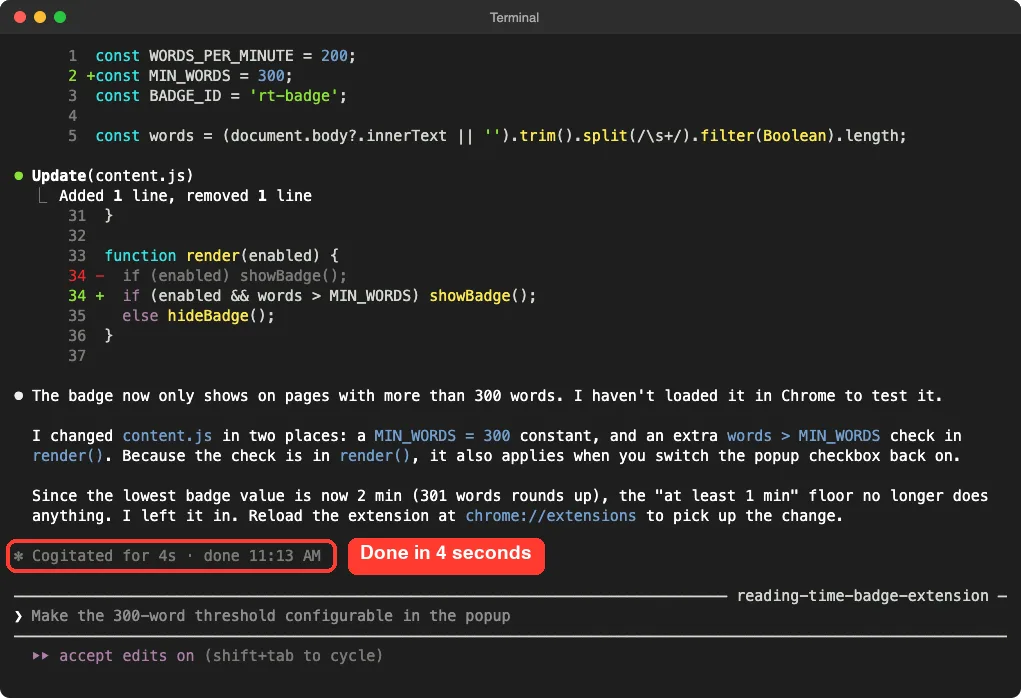Screen dimensions: 1021x698
Task: Click the green zoom window button
Action: coord(60,17)
